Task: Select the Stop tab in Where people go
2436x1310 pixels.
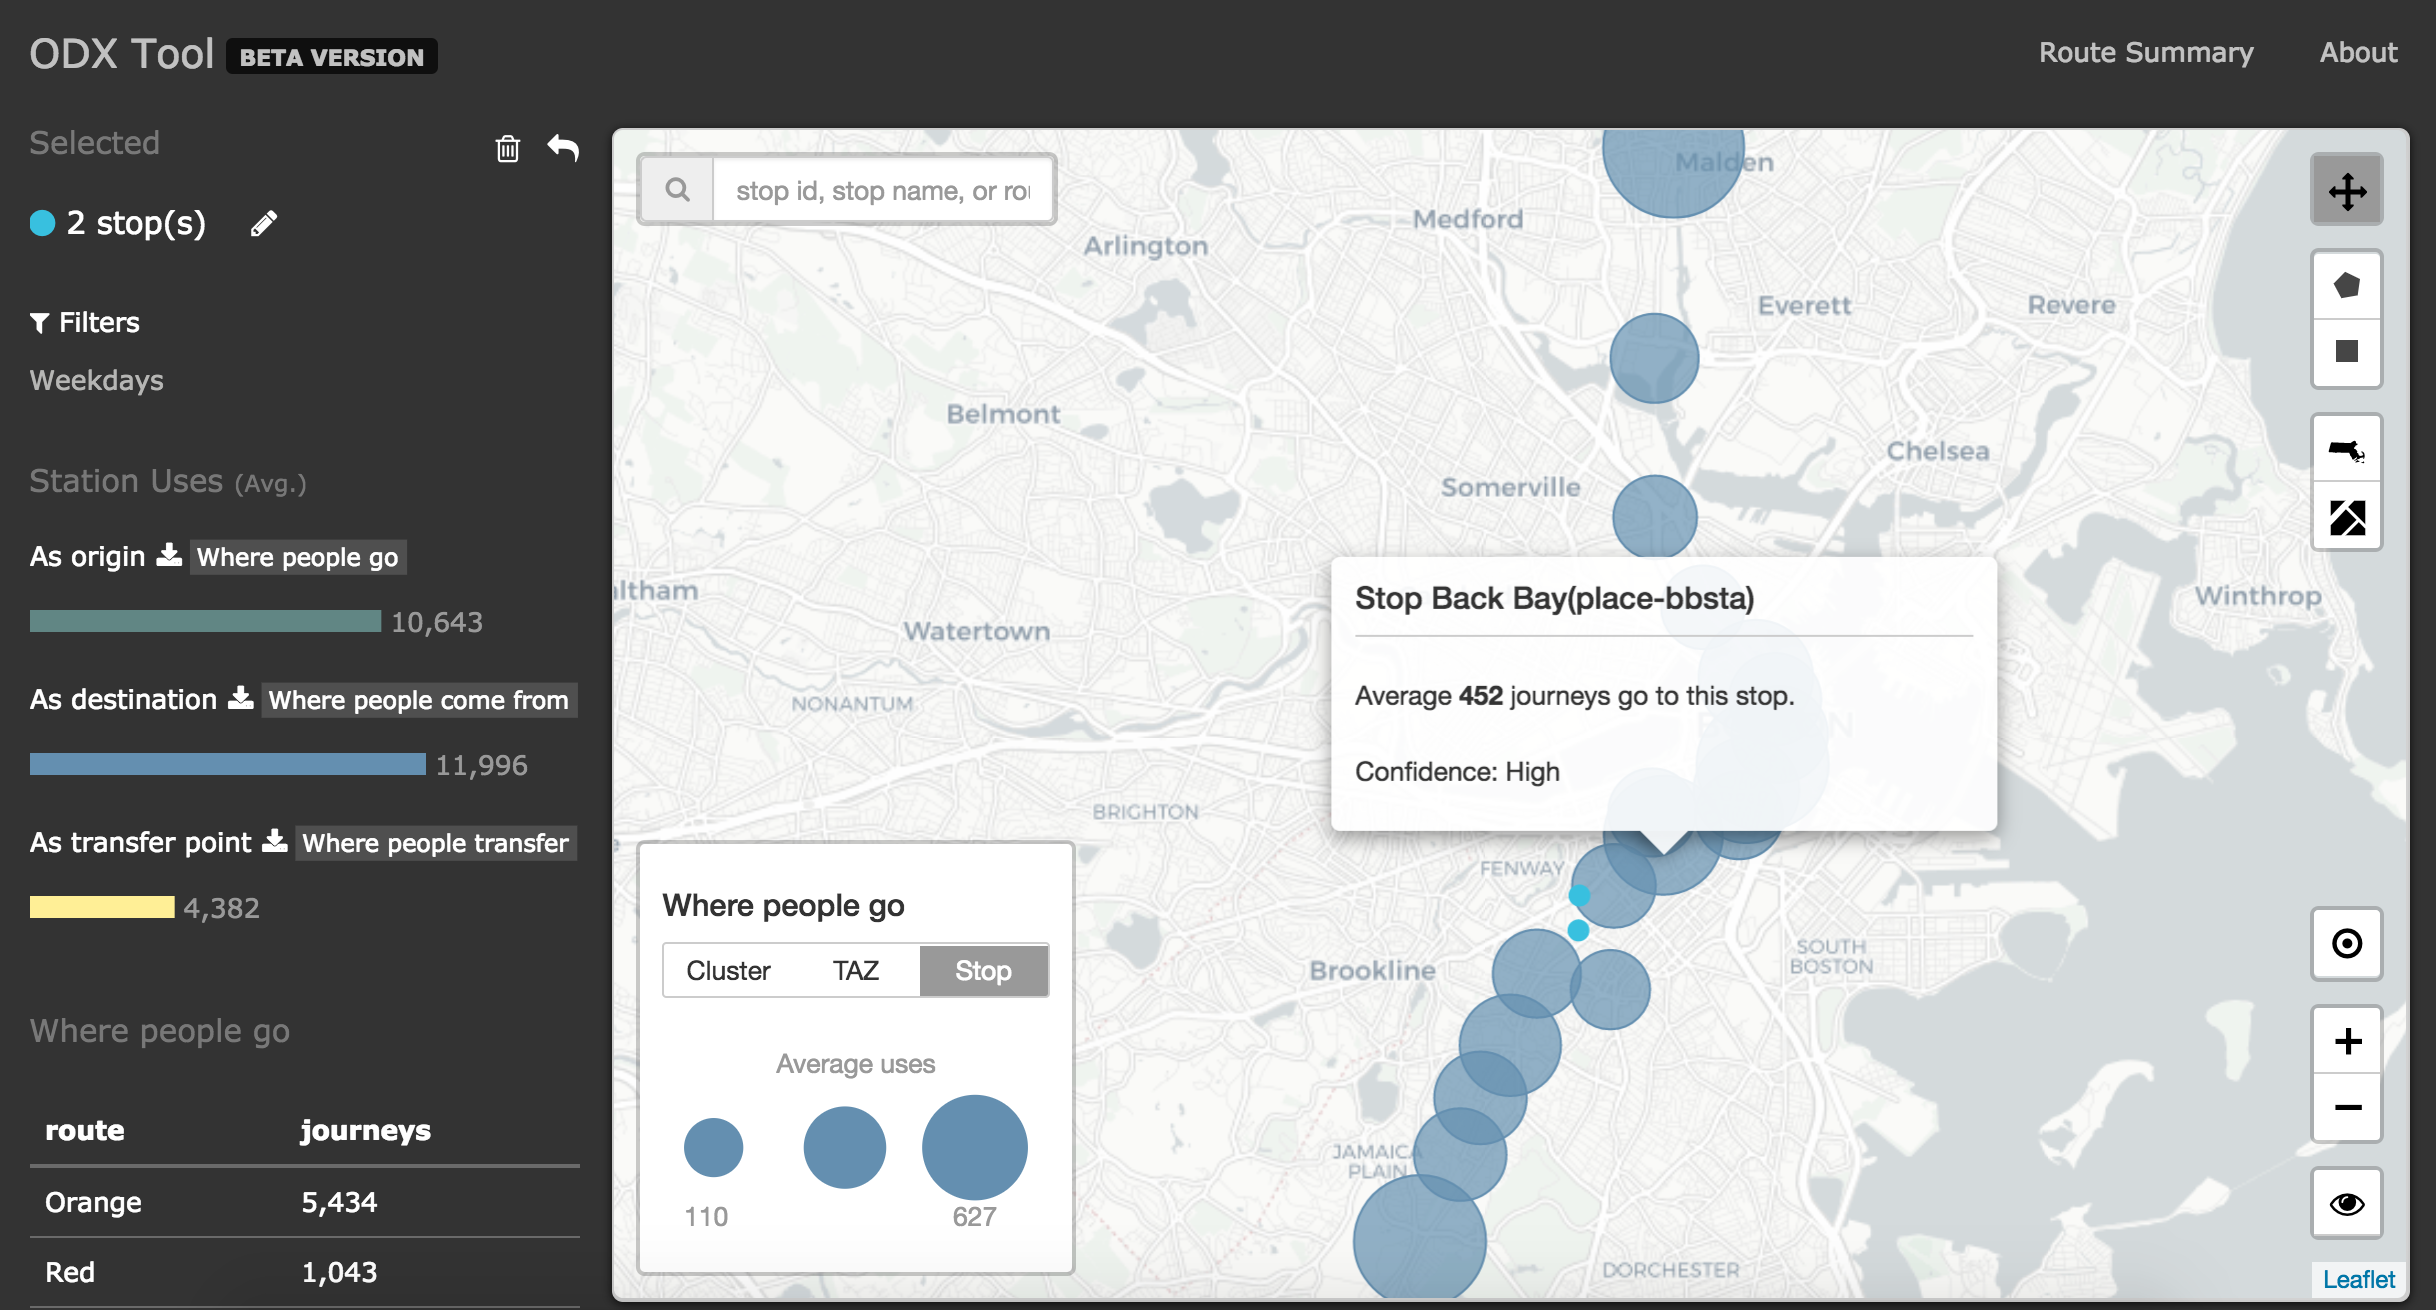Action: coord(984,970)
